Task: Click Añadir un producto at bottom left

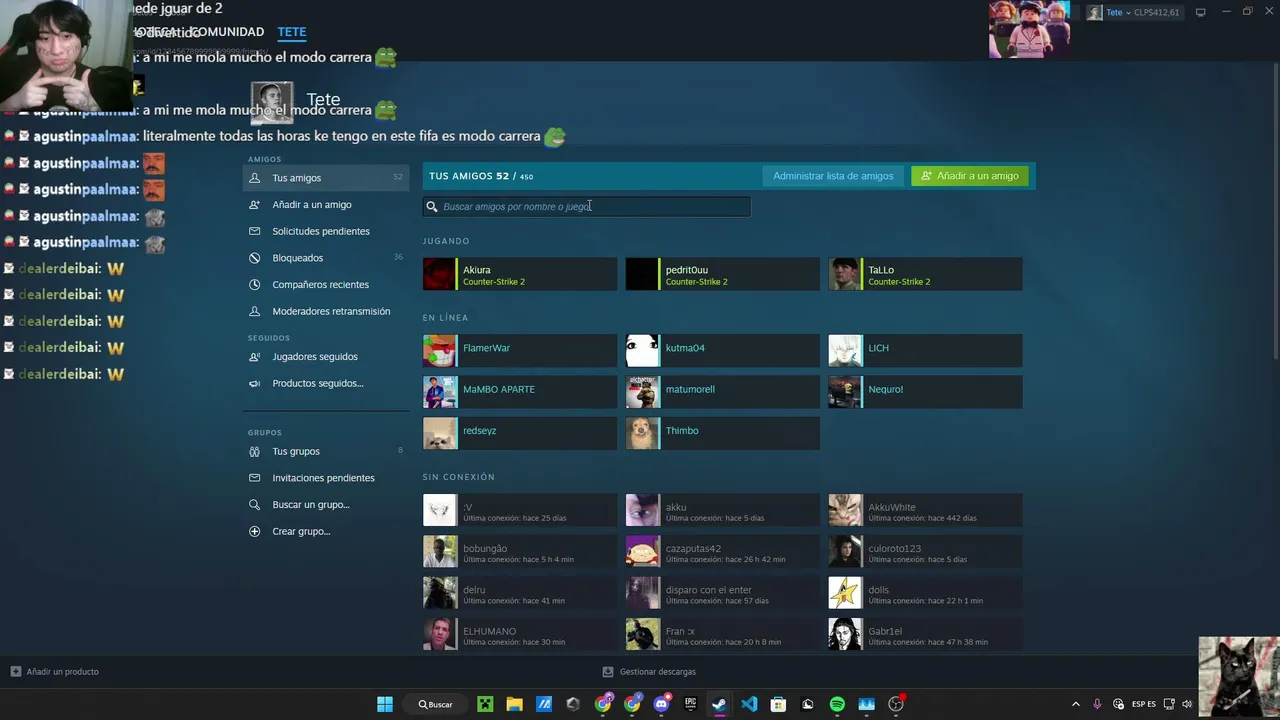Action: click(x=55, y=672)
